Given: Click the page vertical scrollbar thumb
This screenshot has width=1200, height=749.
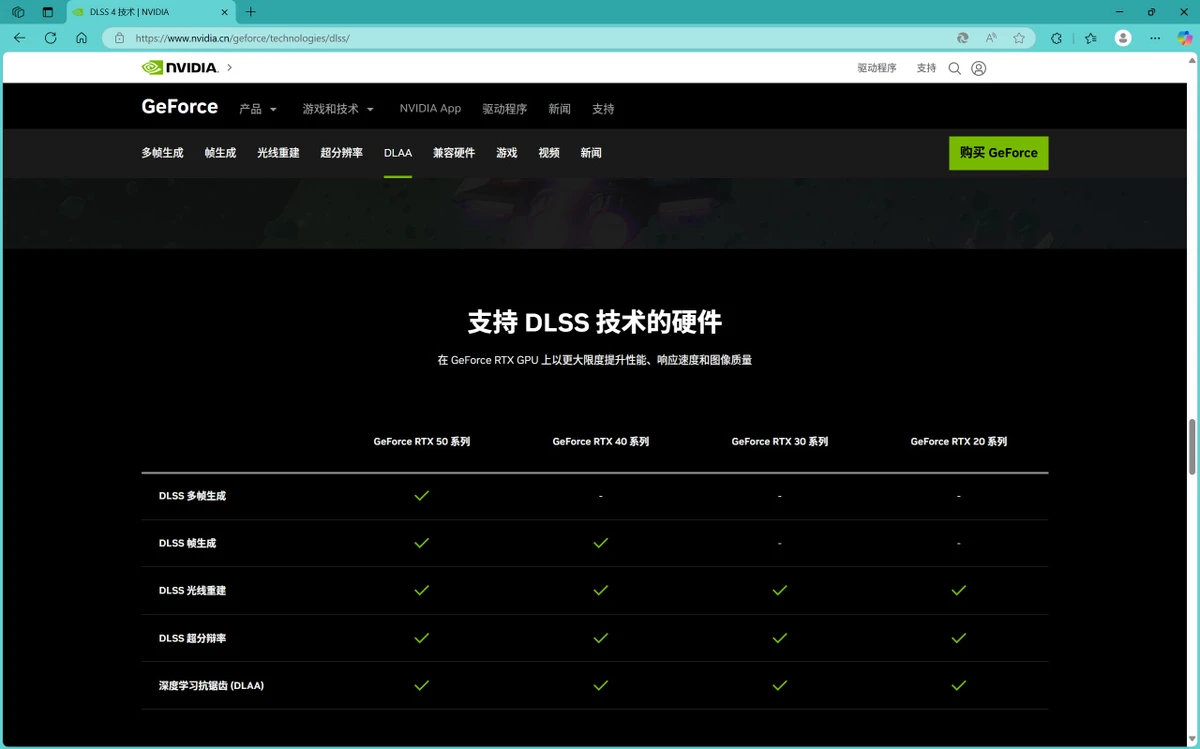Looking at the screenshot, I should point(1192,447).
